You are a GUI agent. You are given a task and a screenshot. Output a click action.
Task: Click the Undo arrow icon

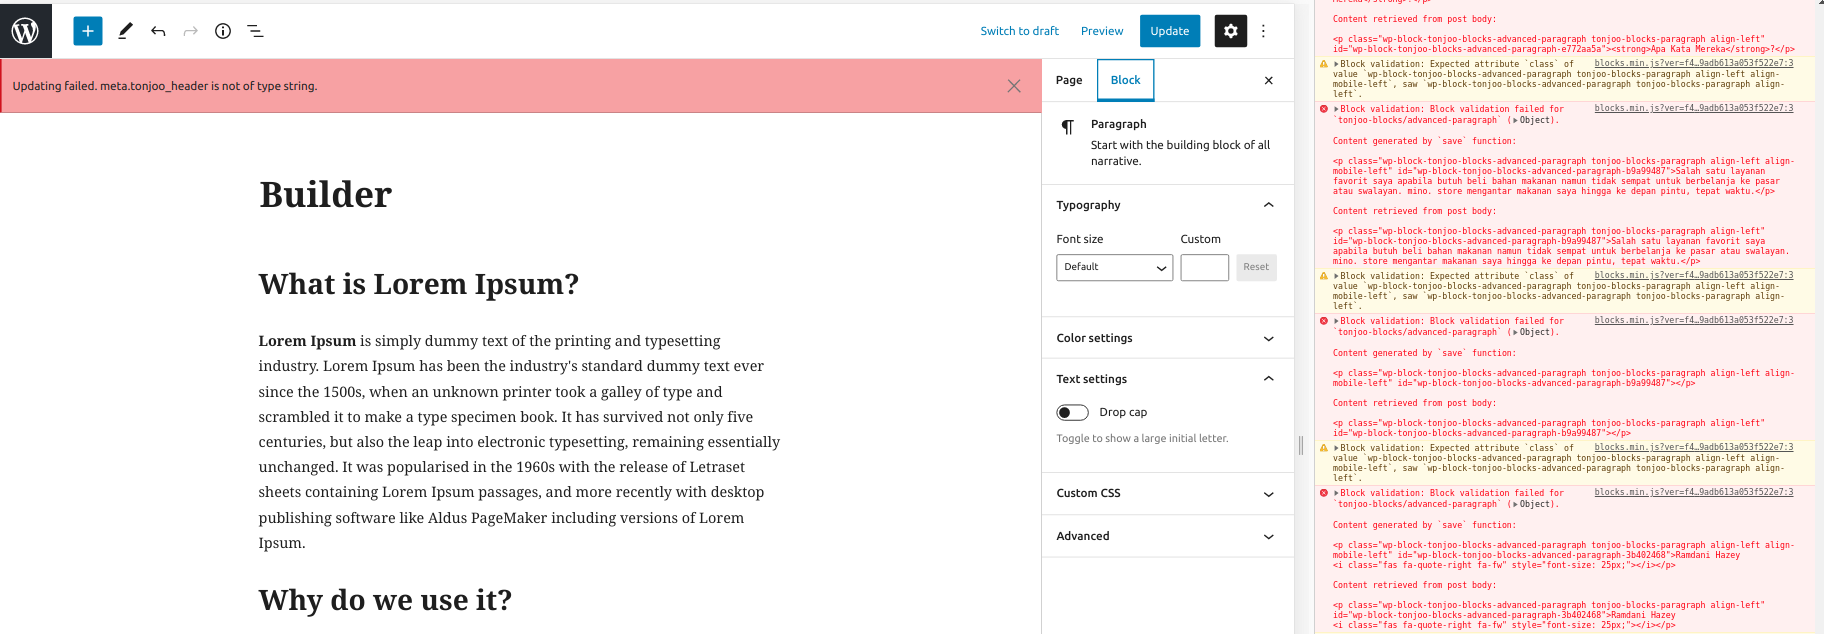click(x=158, y=31)
